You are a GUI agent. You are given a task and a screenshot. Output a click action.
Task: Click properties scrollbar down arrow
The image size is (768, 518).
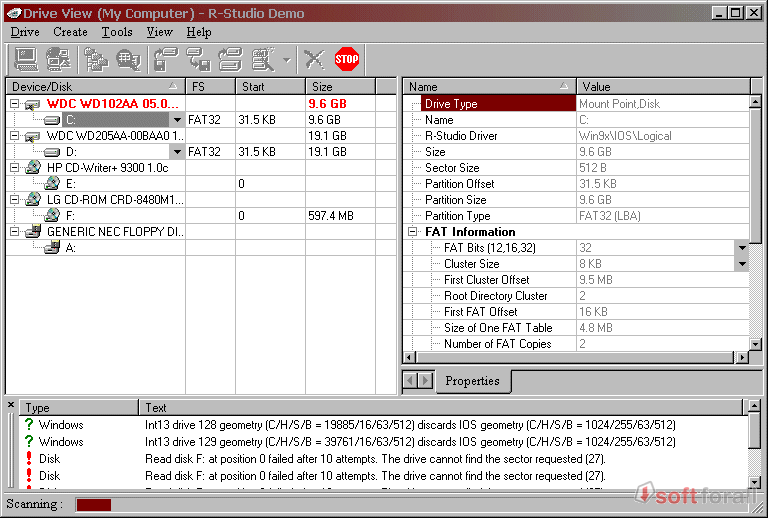pos(755,344)
